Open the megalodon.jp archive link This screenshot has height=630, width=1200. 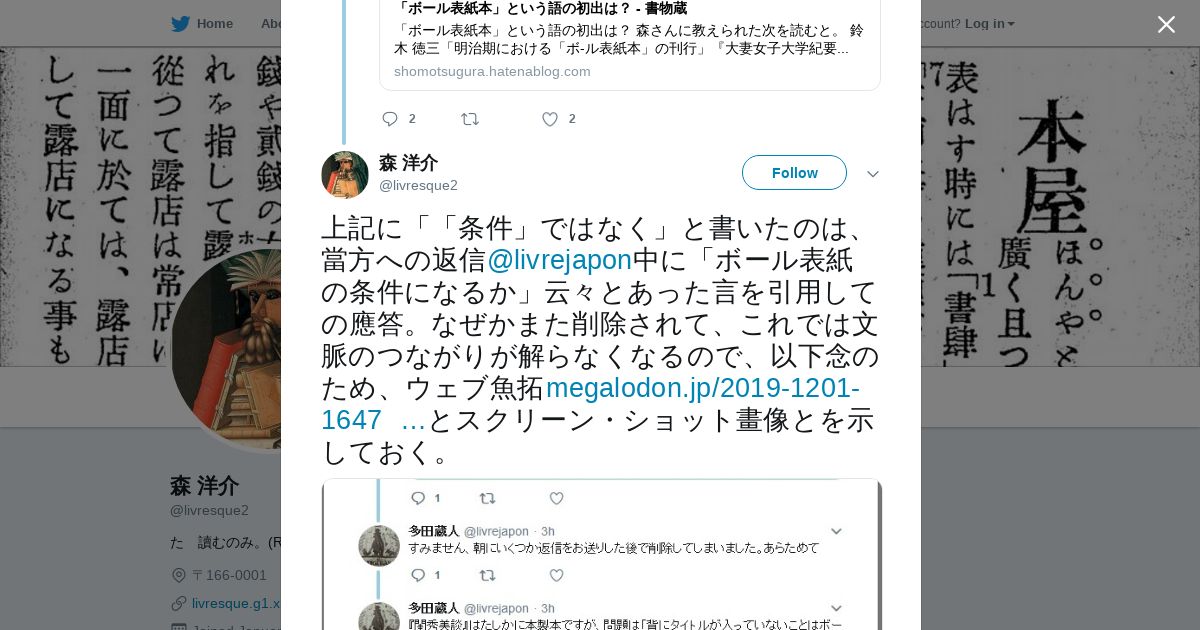[590, 404]
